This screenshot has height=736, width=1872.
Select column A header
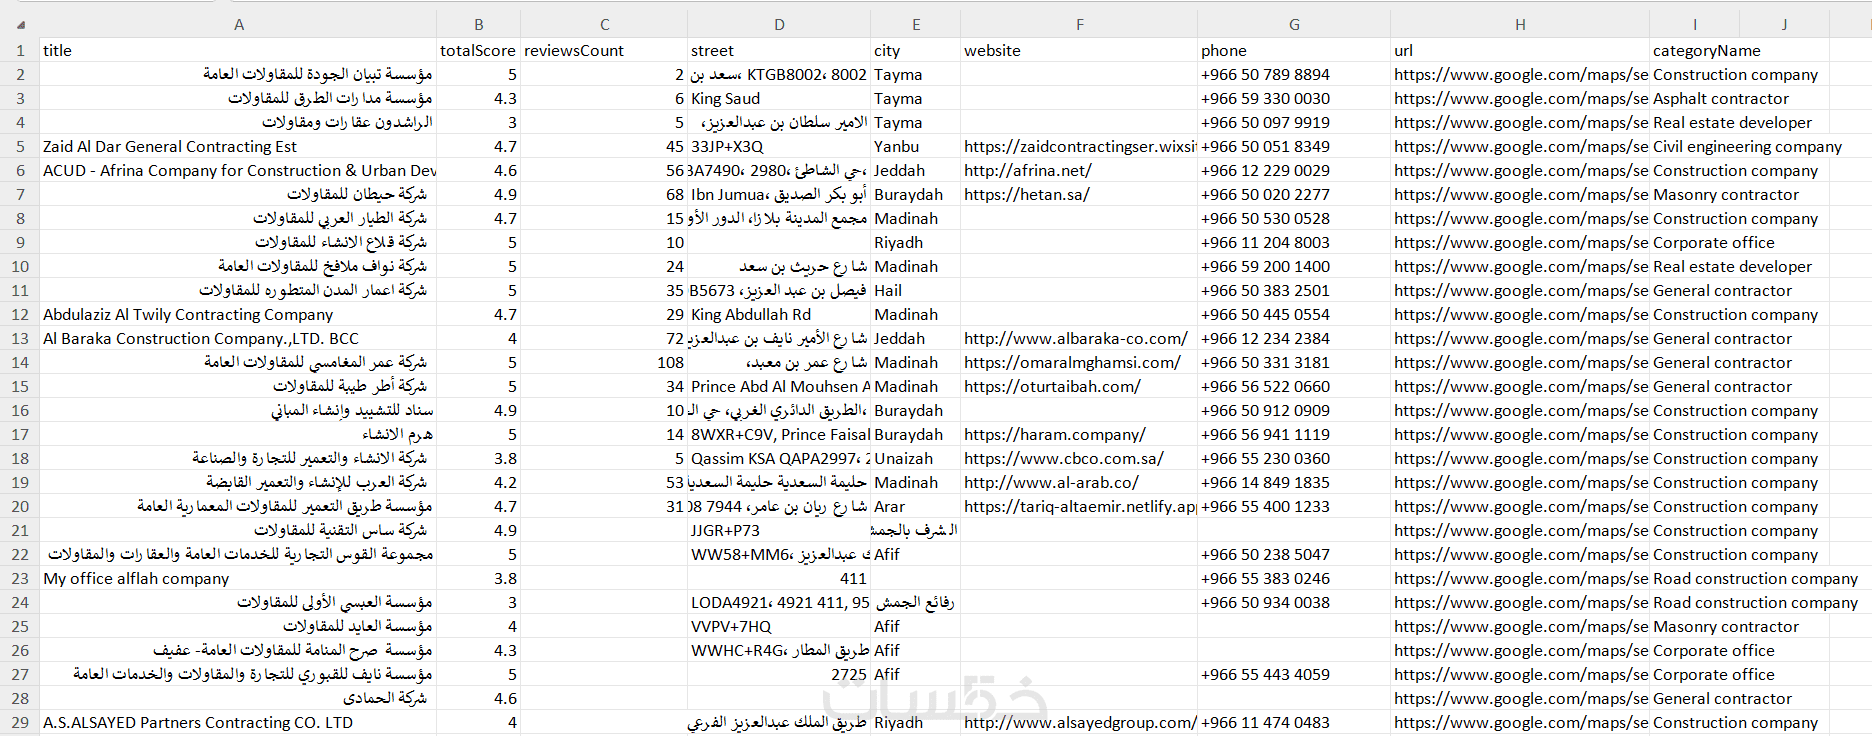coord(238,24)
